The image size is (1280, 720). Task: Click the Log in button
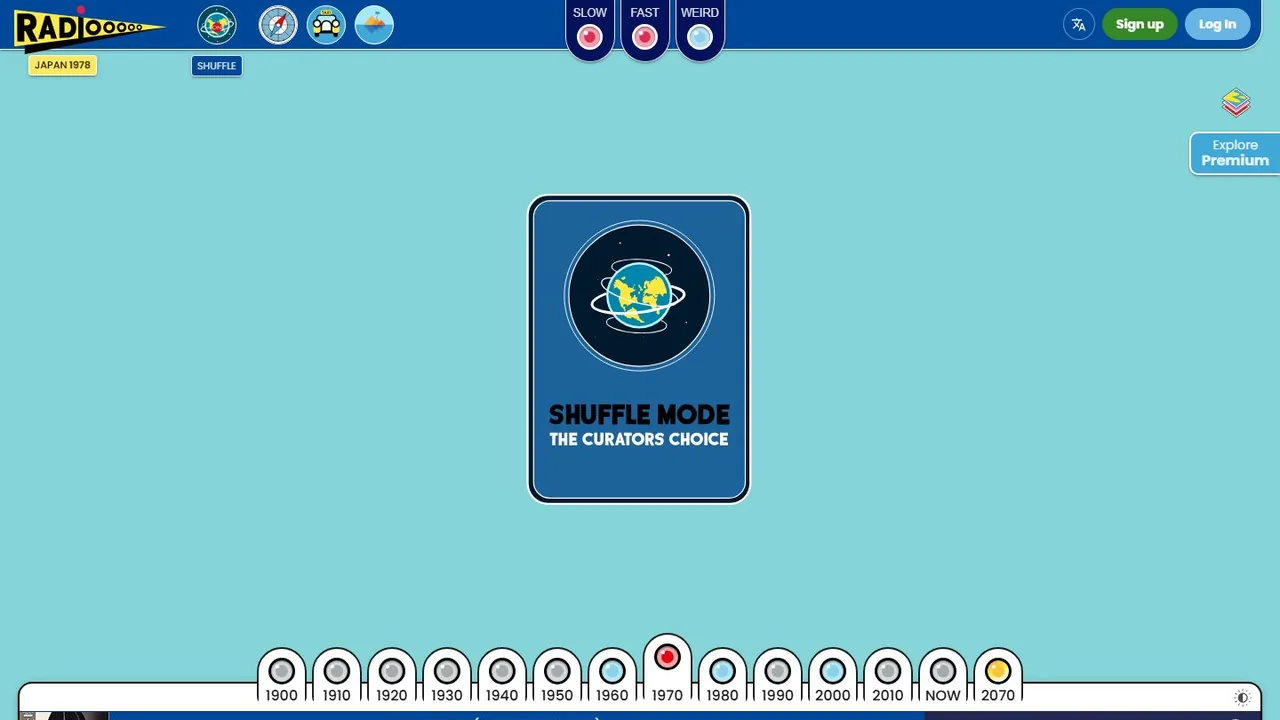coord(1217,25)
